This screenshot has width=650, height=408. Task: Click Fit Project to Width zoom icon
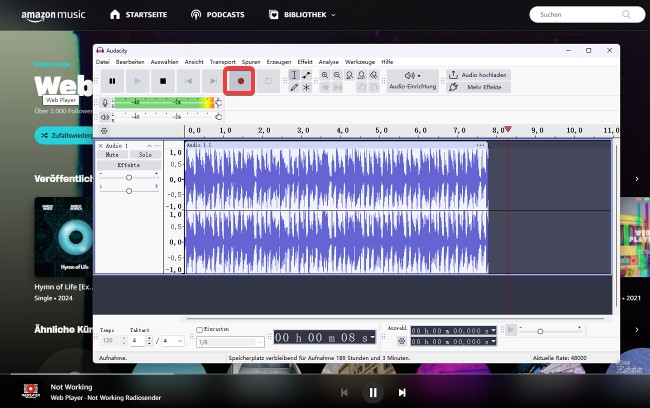[x=361, y=75]
